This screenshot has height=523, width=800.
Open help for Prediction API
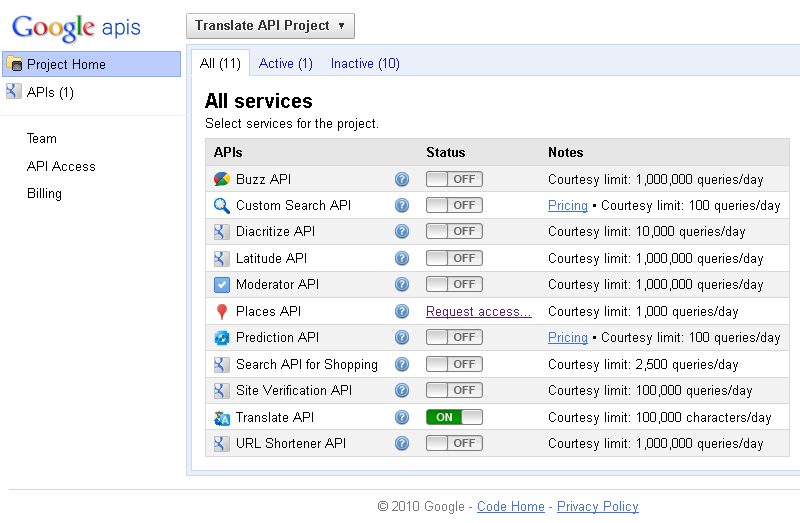402,337
